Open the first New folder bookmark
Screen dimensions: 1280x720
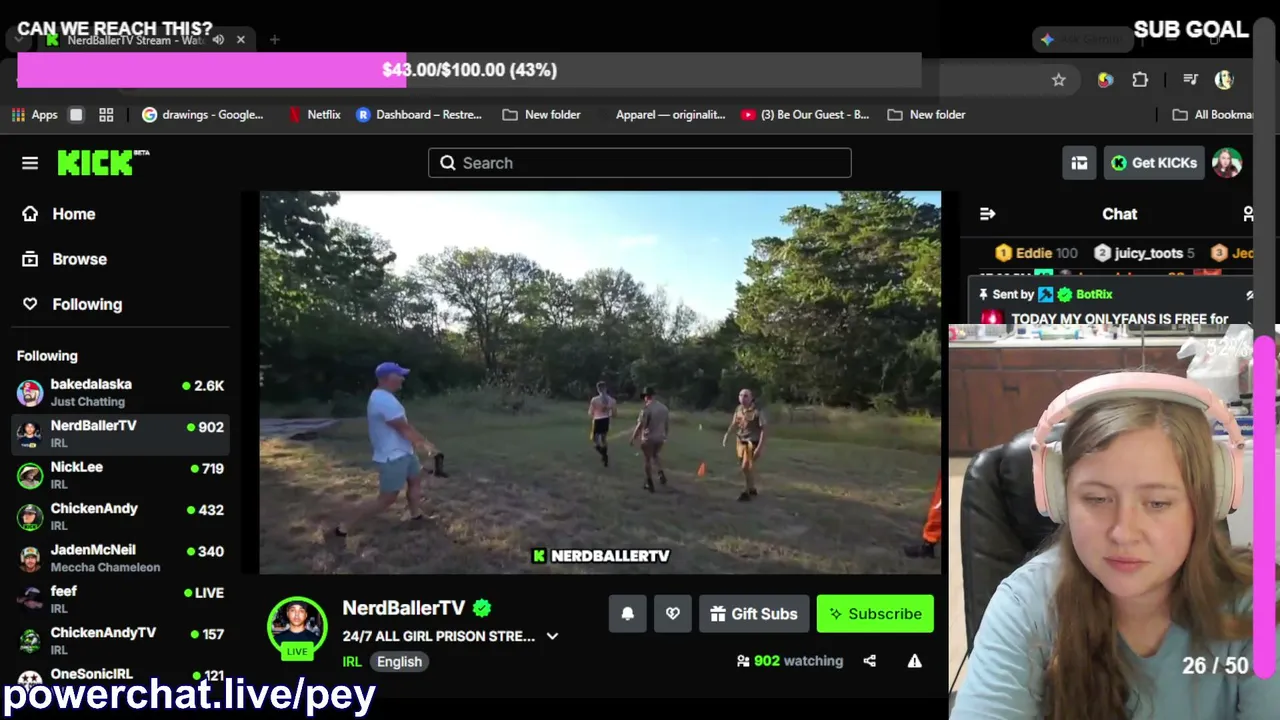541,115
